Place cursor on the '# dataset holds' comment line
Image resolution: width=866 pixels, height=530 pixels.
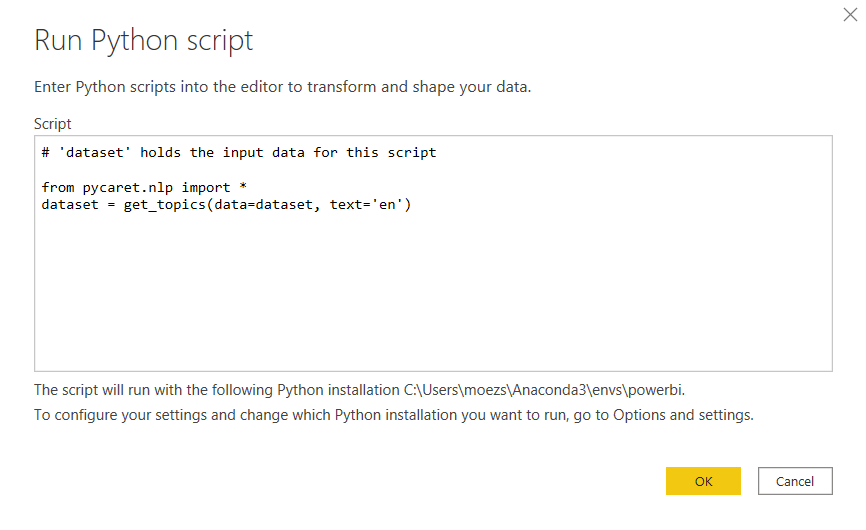click(238, 153)
